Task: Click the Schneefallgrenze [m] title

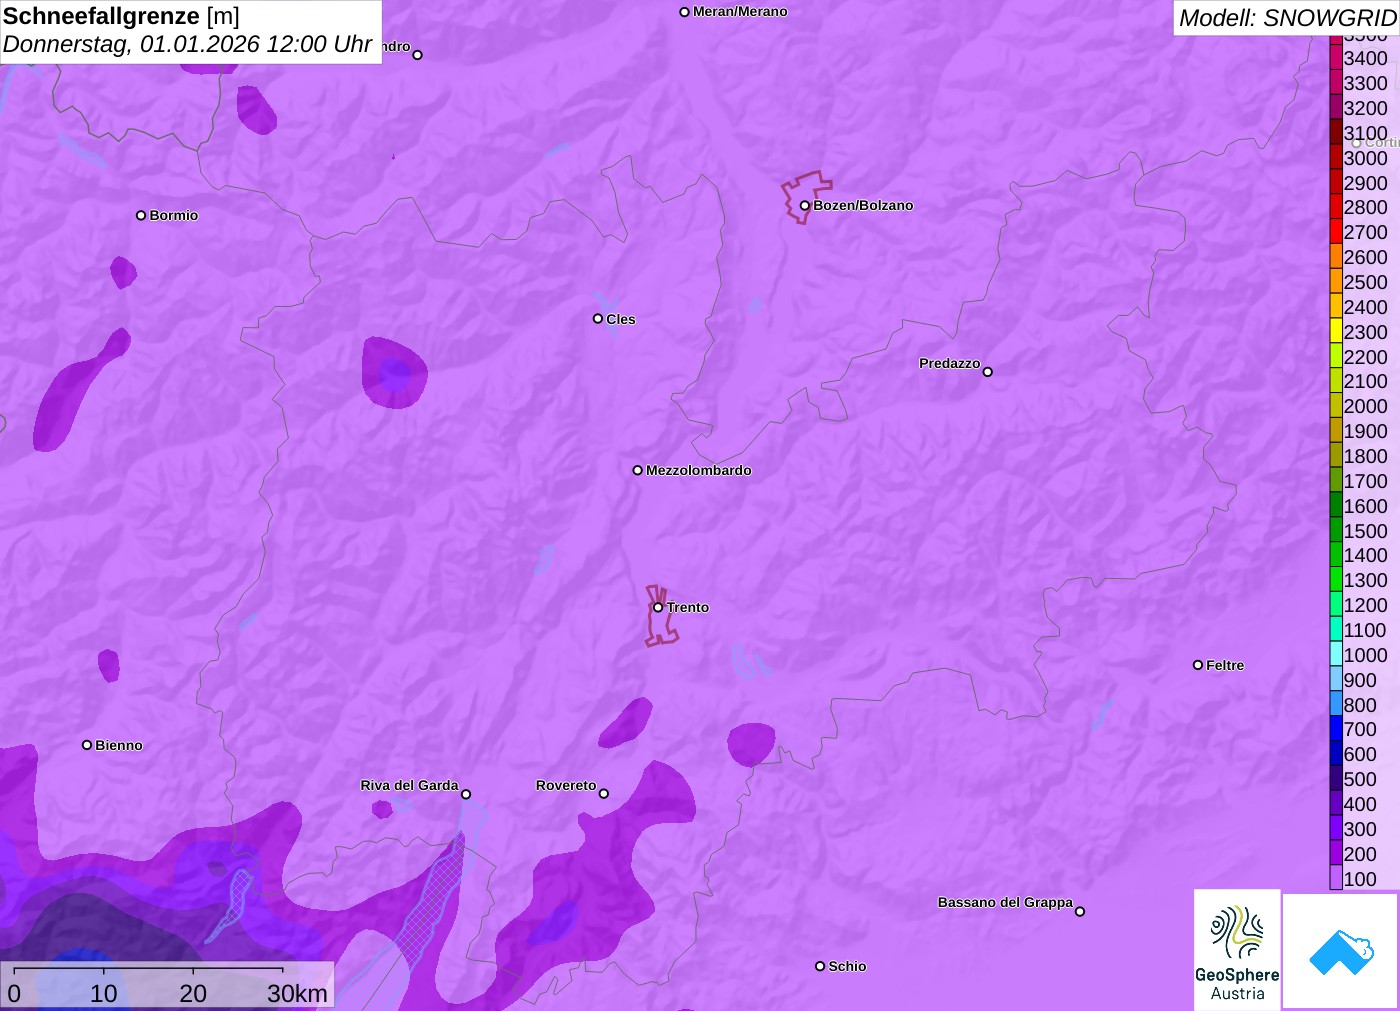Action: 121,16
